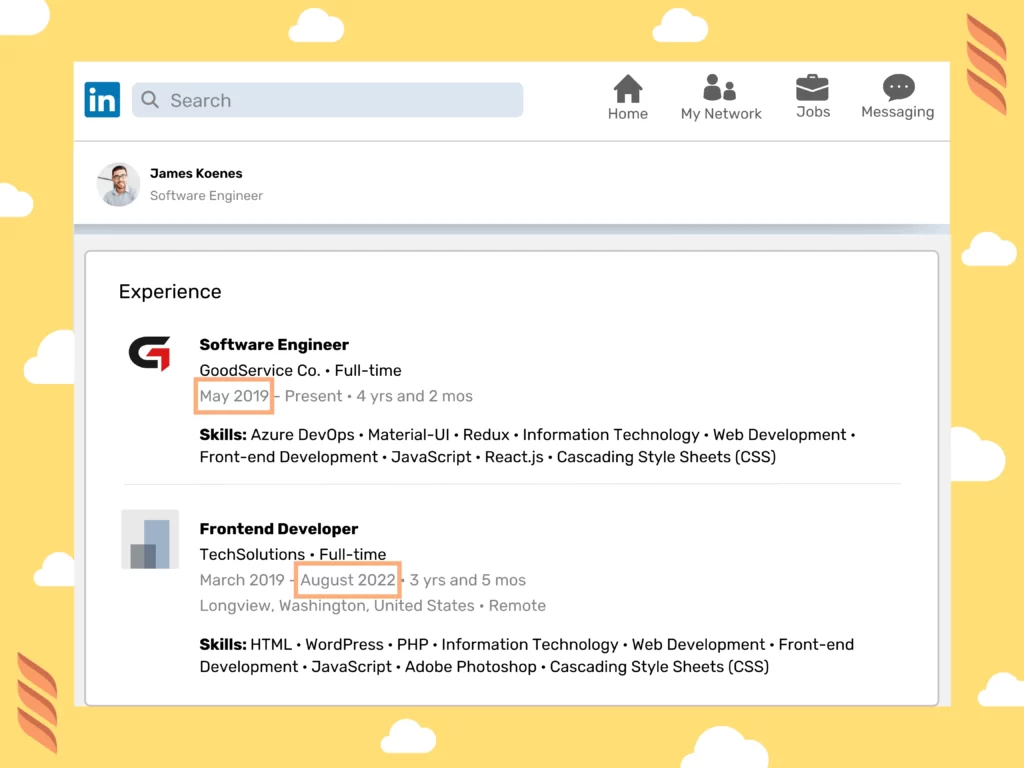Open the Jobs briefcase icon
The width and height of the screenshot is (1024, 768).
pos(812,88)
